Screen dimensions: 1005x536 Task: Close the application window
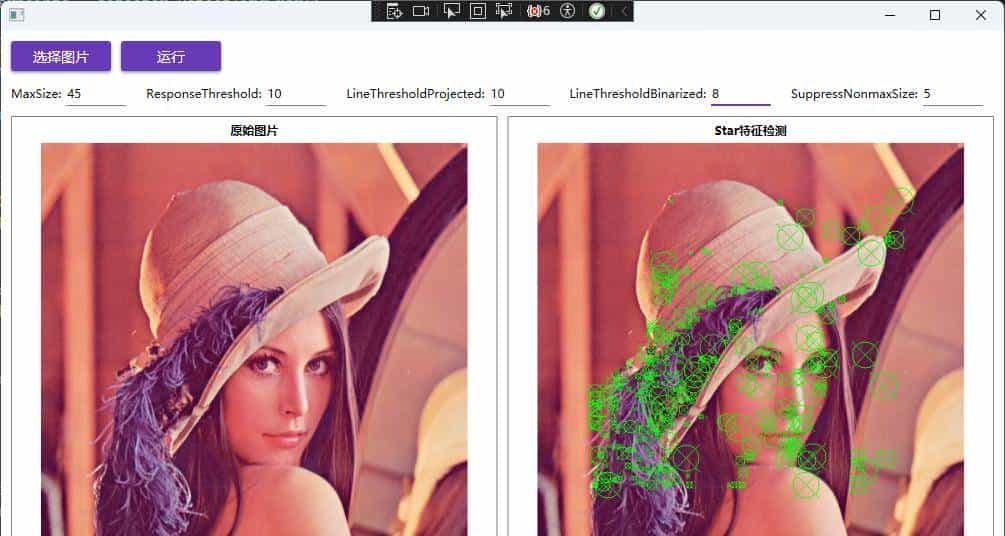point(981,15)
